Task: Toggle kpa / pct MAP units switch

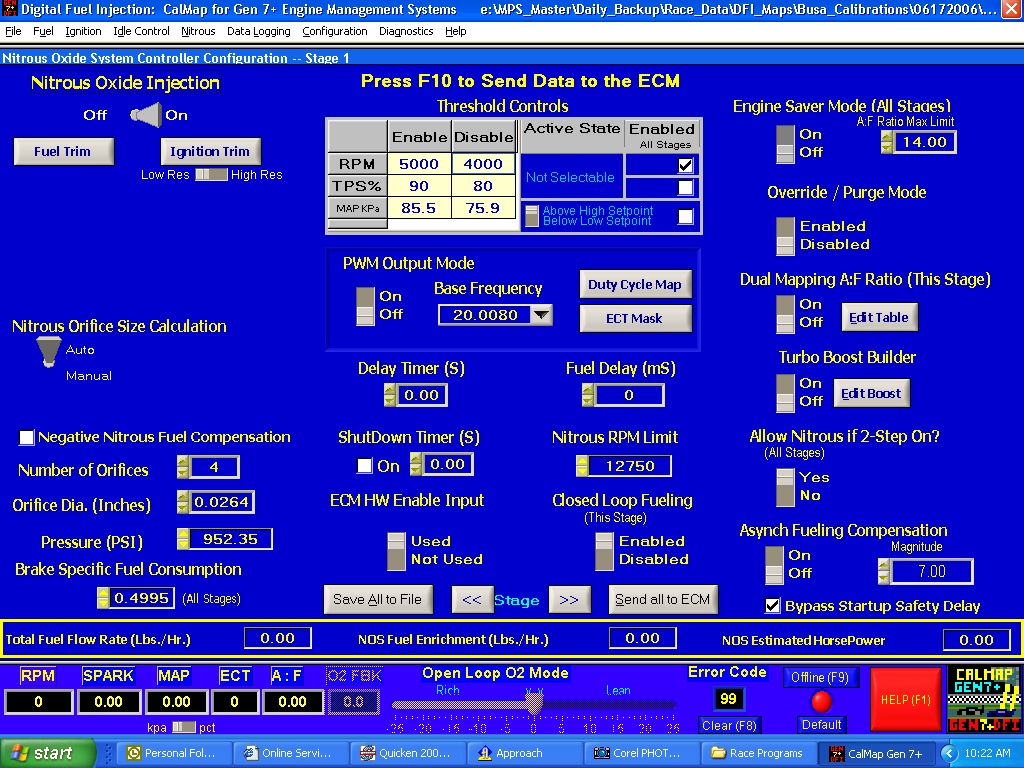Action: coord(184,727)
